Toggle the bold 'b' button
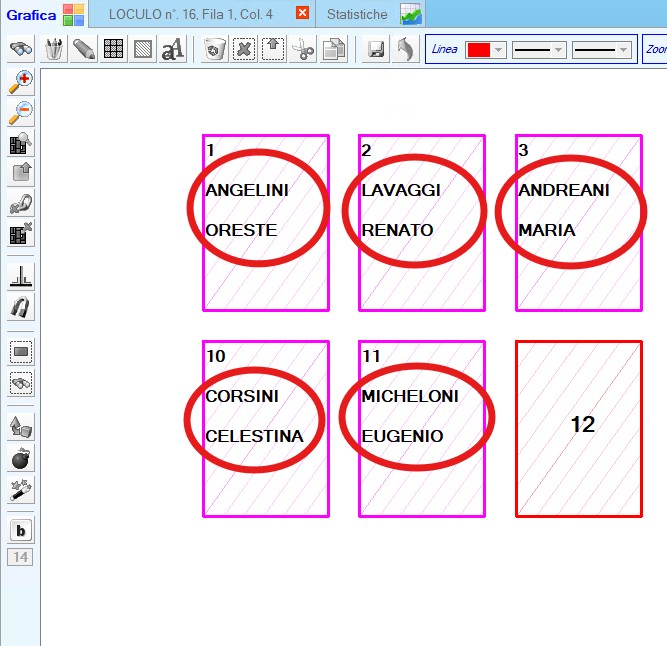Image resolution: width=667 pixels, height=646 pixels. coord(20,530)
